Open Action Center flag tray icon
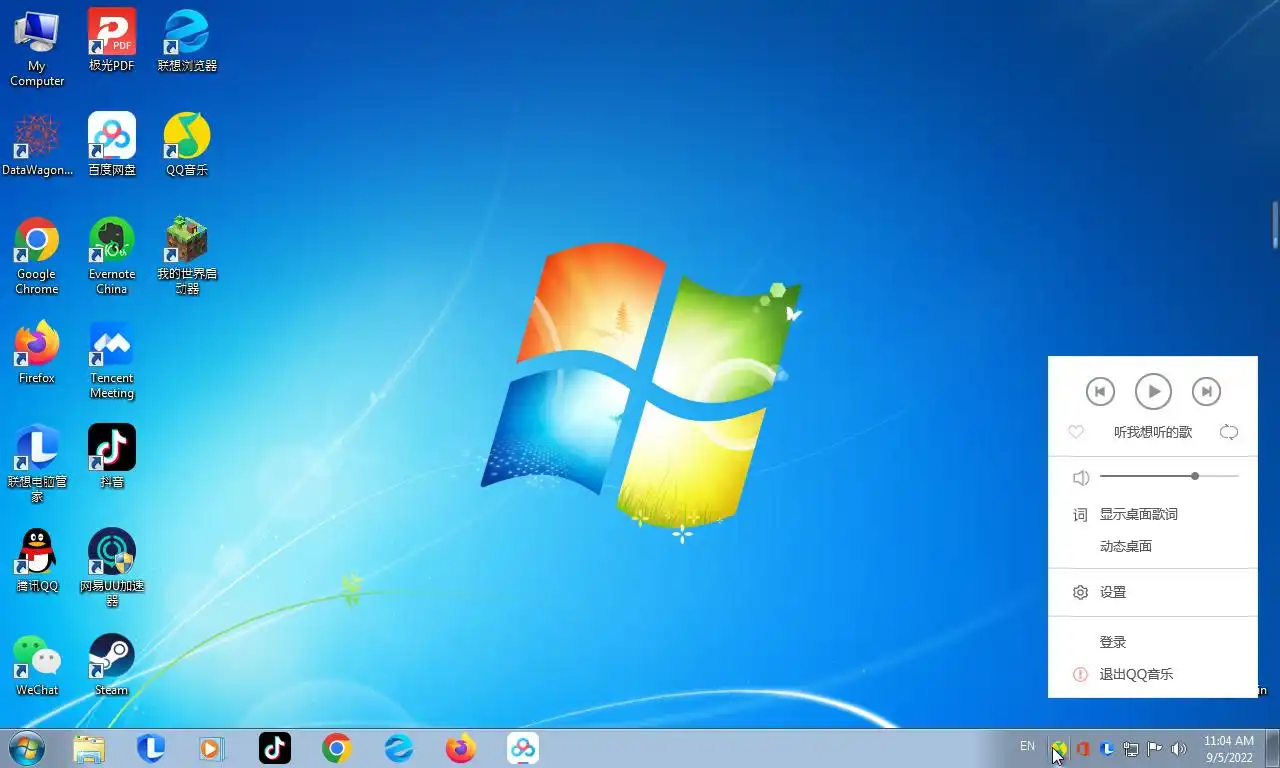The width and height of the screenshot is (1280, 768). tap(1155, 748)
